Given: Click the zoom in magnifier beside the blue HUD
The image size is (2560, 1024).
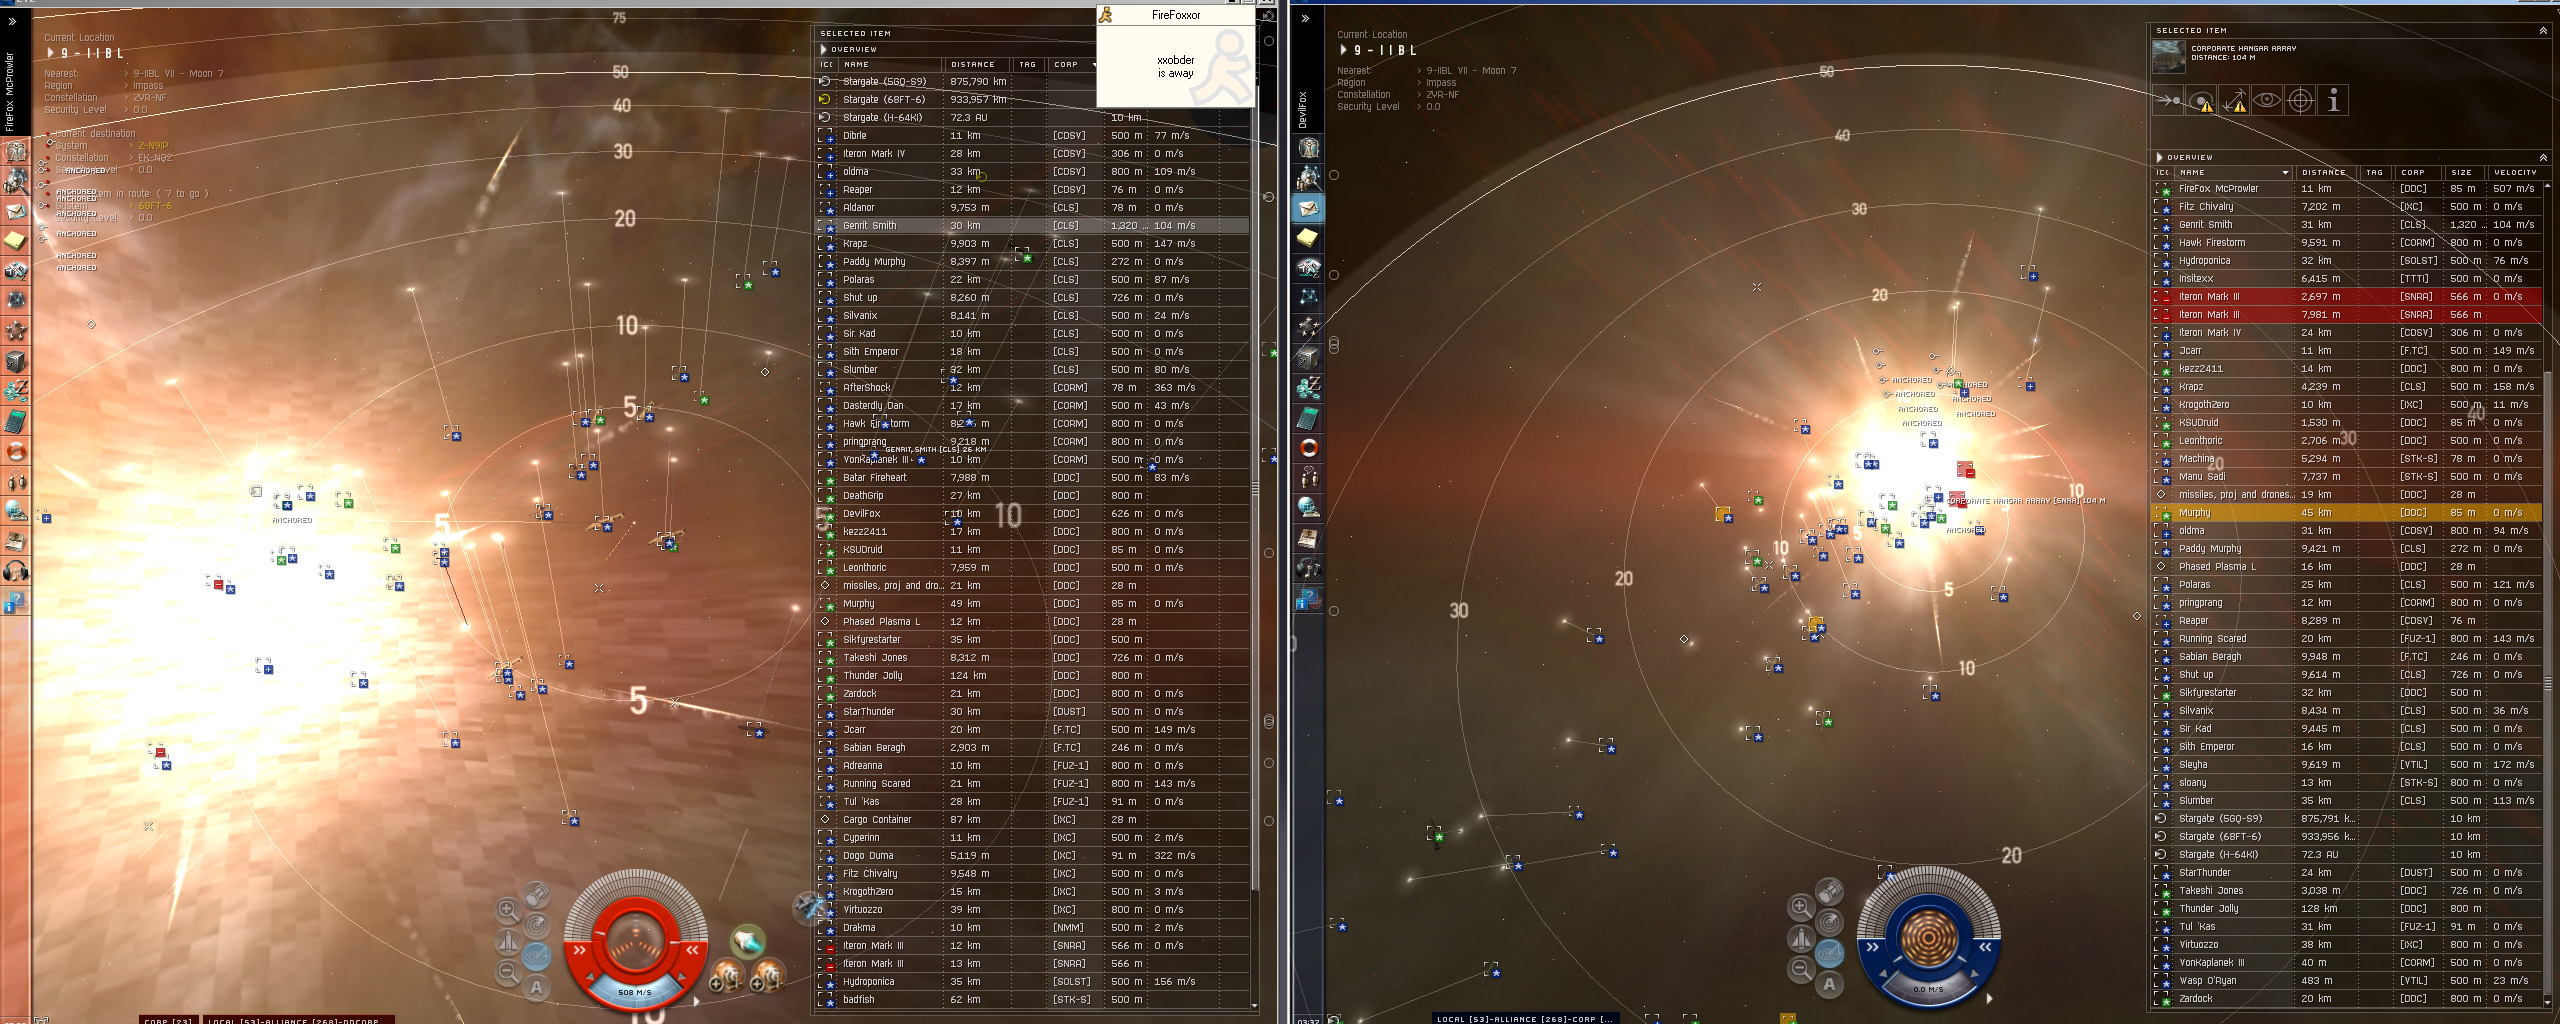Looking at the screenshot, I should pyautogui.click(x=1801, y=907).
